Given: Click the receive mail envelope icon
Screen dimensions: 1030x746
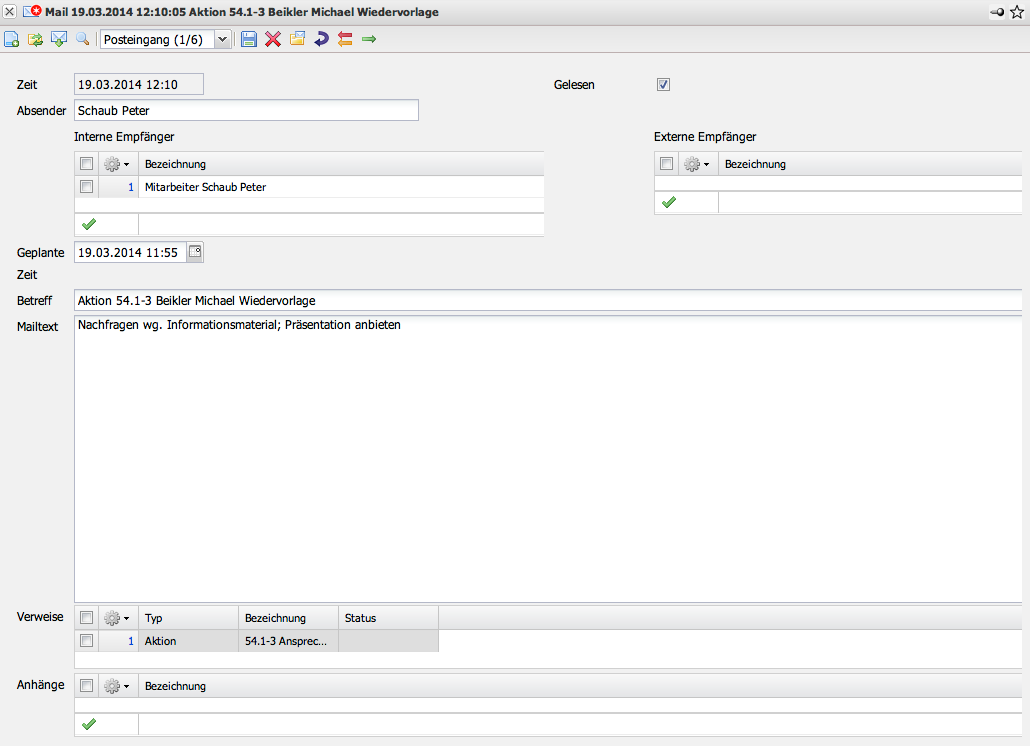Looking at the screenshot, I should point(59,39).
